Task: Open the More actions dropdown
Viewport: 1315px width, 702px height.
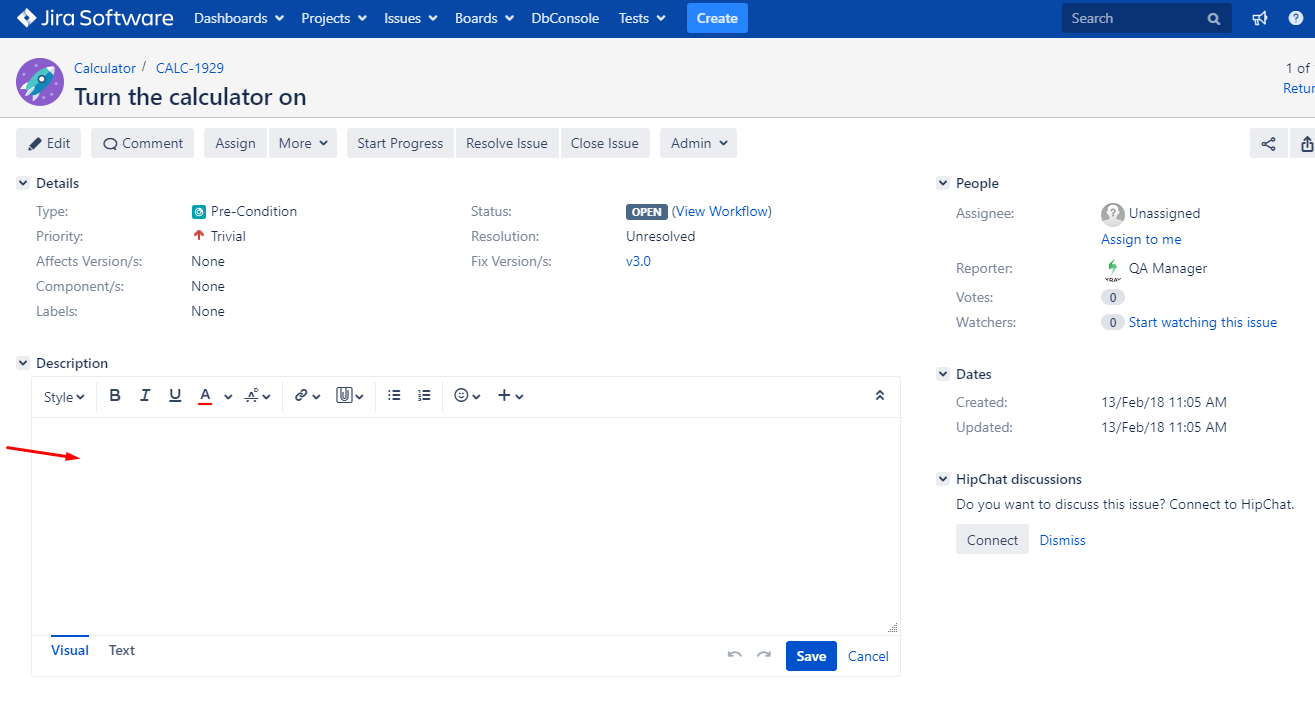Action: 303,143
